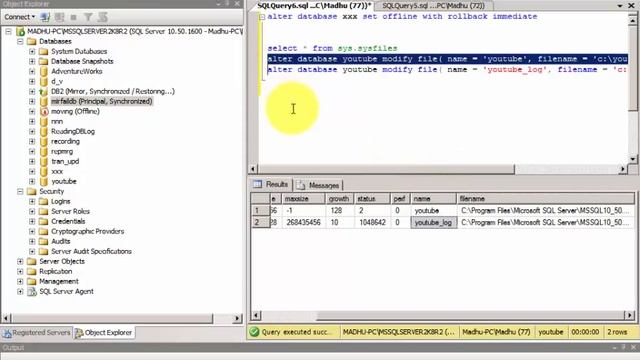Screen dimensions: 640x360
Task: Click the Messages tab page icon
Action: coord(301,185)
